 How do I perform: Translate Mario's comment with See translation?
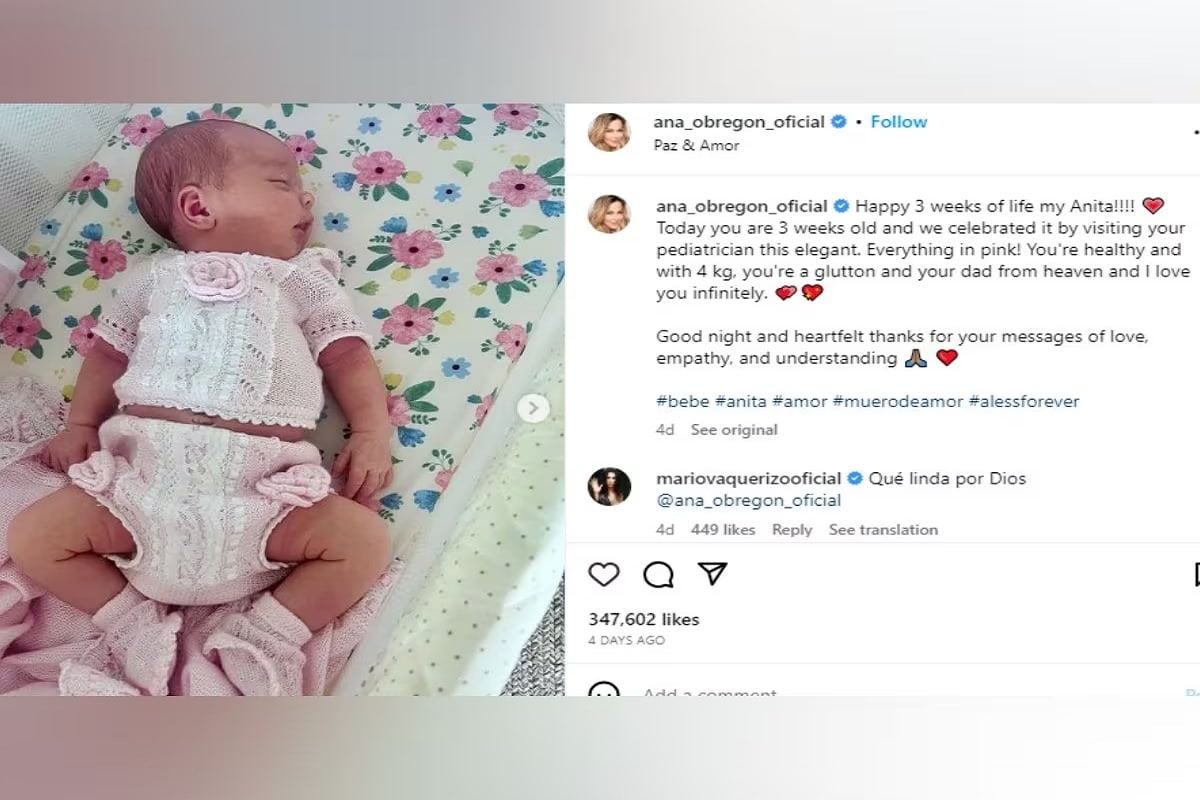click(883, 530)
